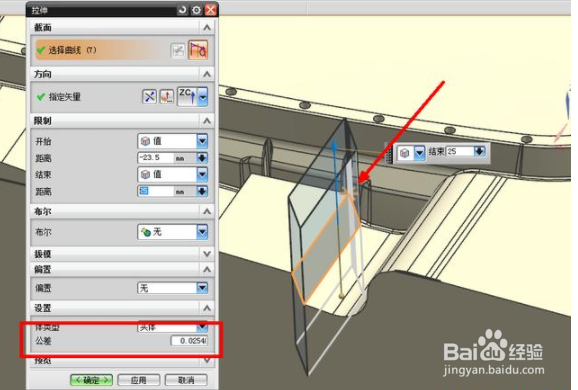
Task: Click the 取消 button
Action: (186, 380)
